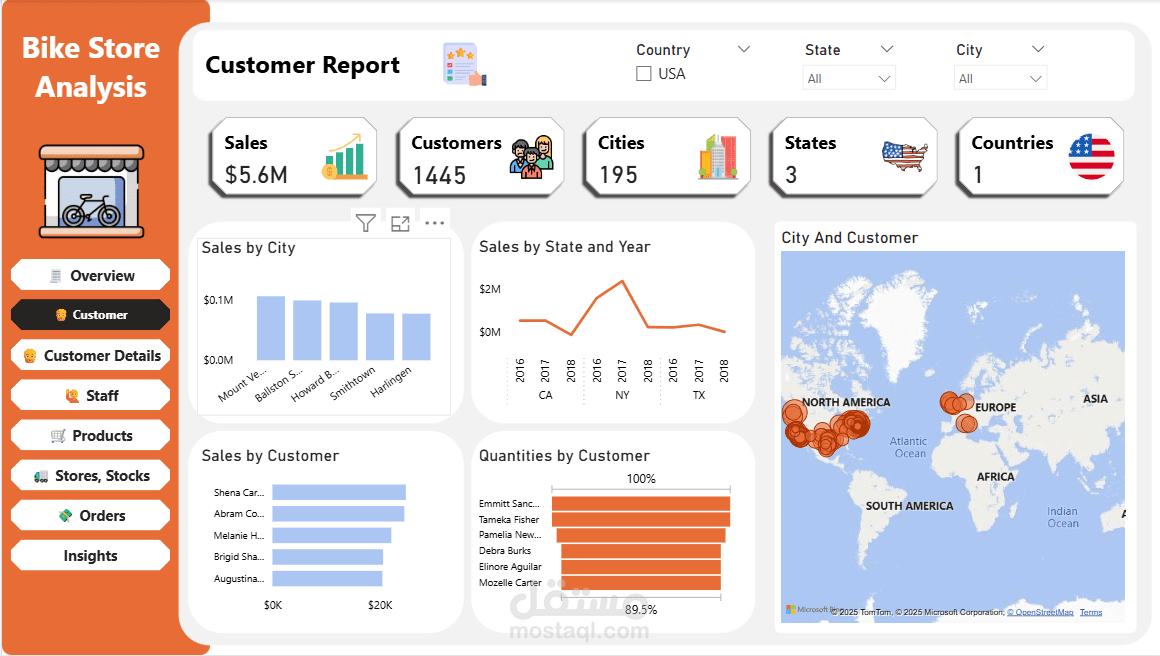
Task: Select the Mount Vernon bar in Sales by City
Action: [271, 328]
